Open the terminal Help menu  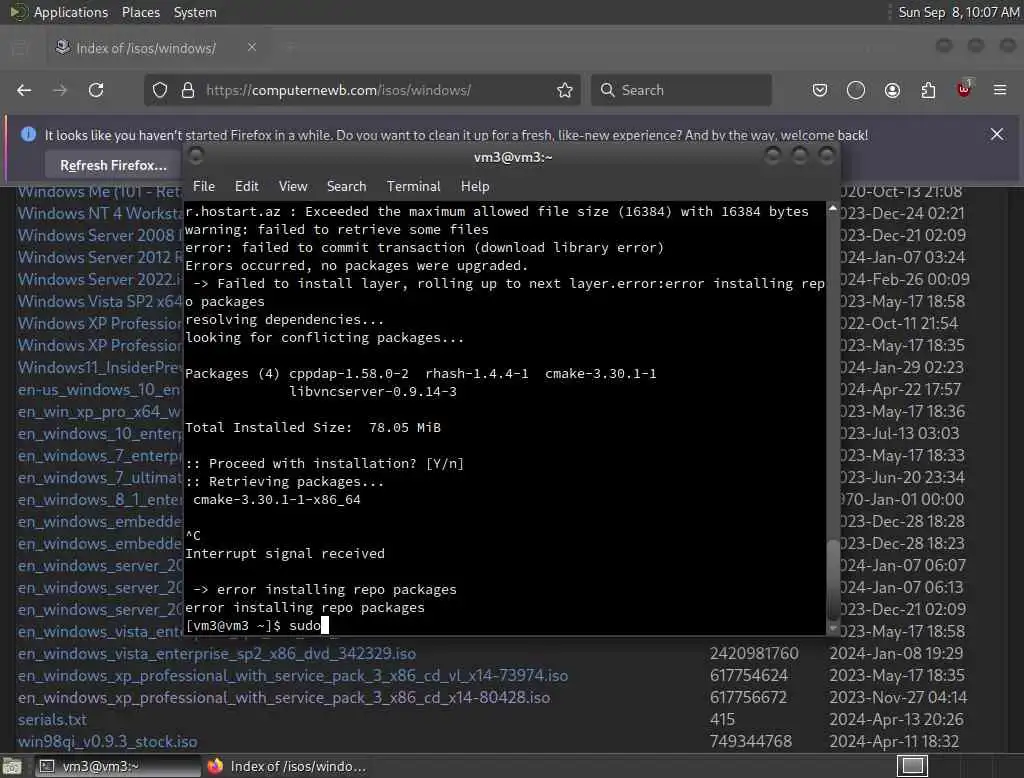pyautogui.click(x=475, y=186)
